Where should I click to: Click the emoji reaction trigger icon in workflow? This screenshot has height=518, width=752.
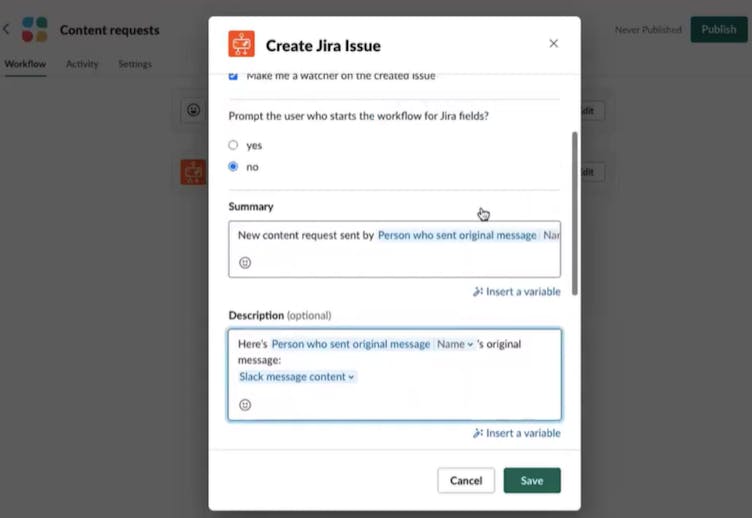tap(193, 110)
